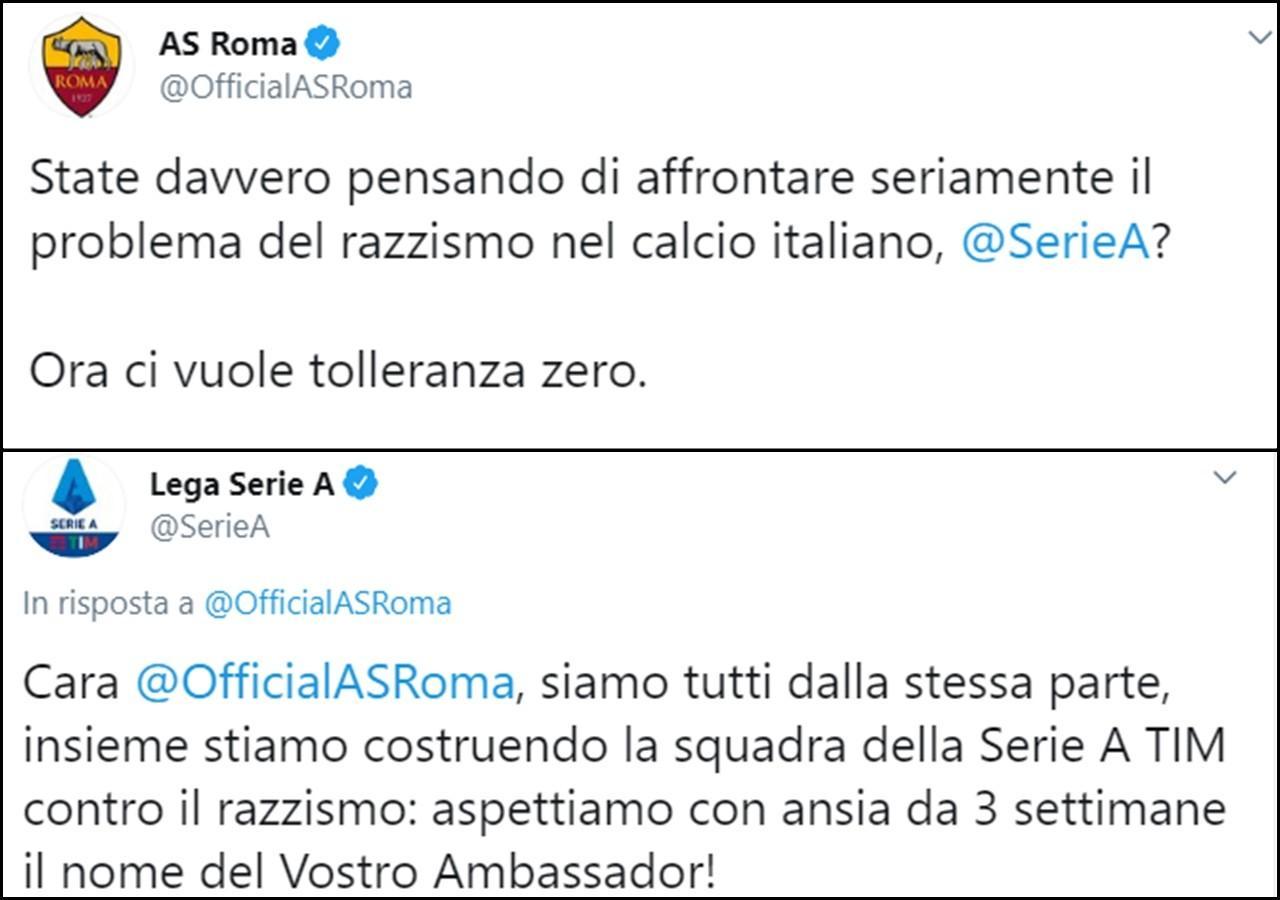Click 'il nome del Vostro Ambassador!' text
This screenshot has height=900, width=1280.
[370, 871]
